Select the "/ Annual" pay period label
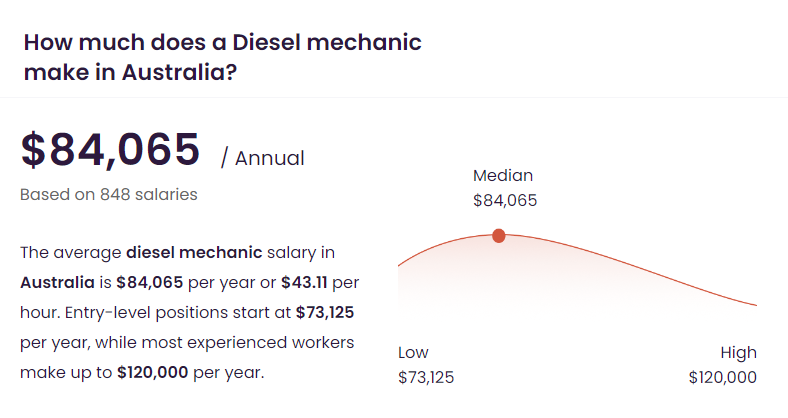788x418 pixels. pos(262,158)
